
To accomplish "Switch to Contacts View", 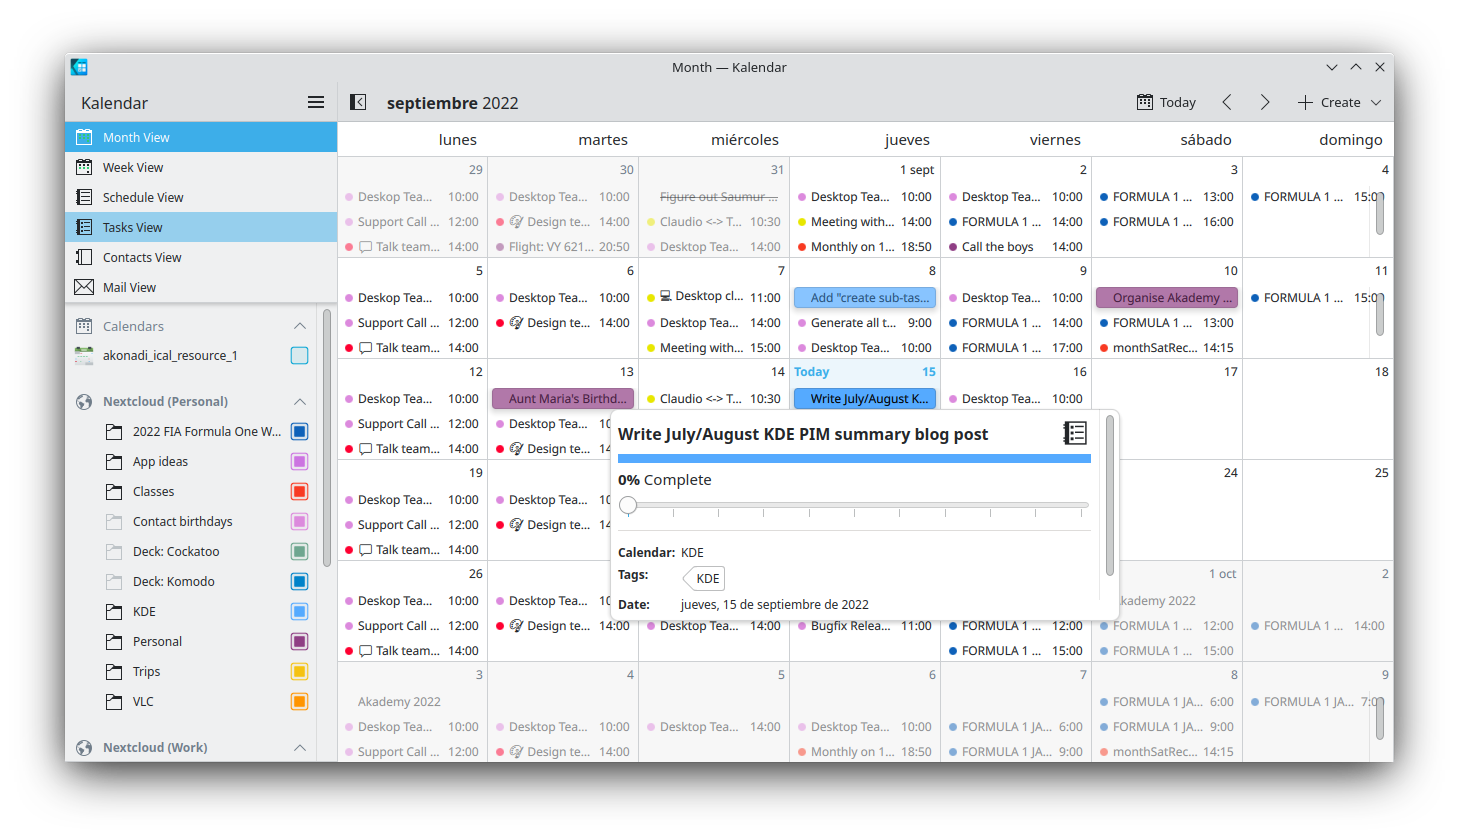I will (x=201, y=257).
